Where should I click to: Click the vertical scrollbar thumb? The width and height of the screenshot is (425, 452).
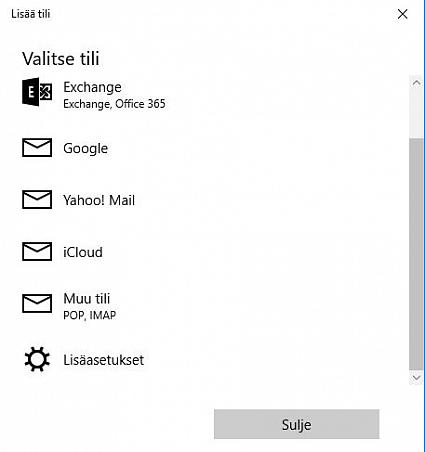point(416,254)
